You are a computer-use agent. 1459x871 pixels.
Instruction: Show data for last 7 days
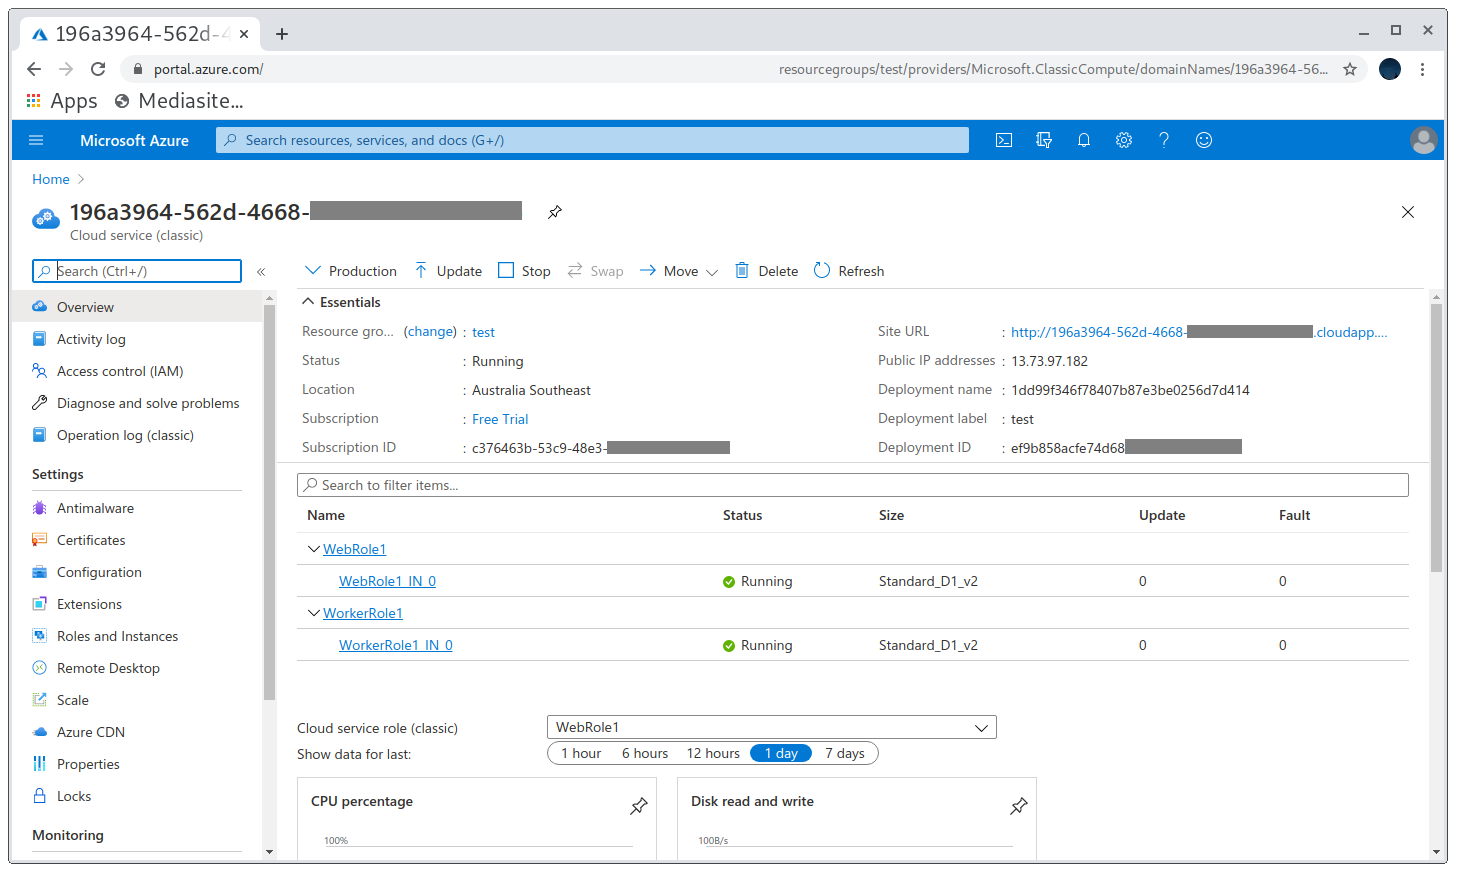(845, 753)
